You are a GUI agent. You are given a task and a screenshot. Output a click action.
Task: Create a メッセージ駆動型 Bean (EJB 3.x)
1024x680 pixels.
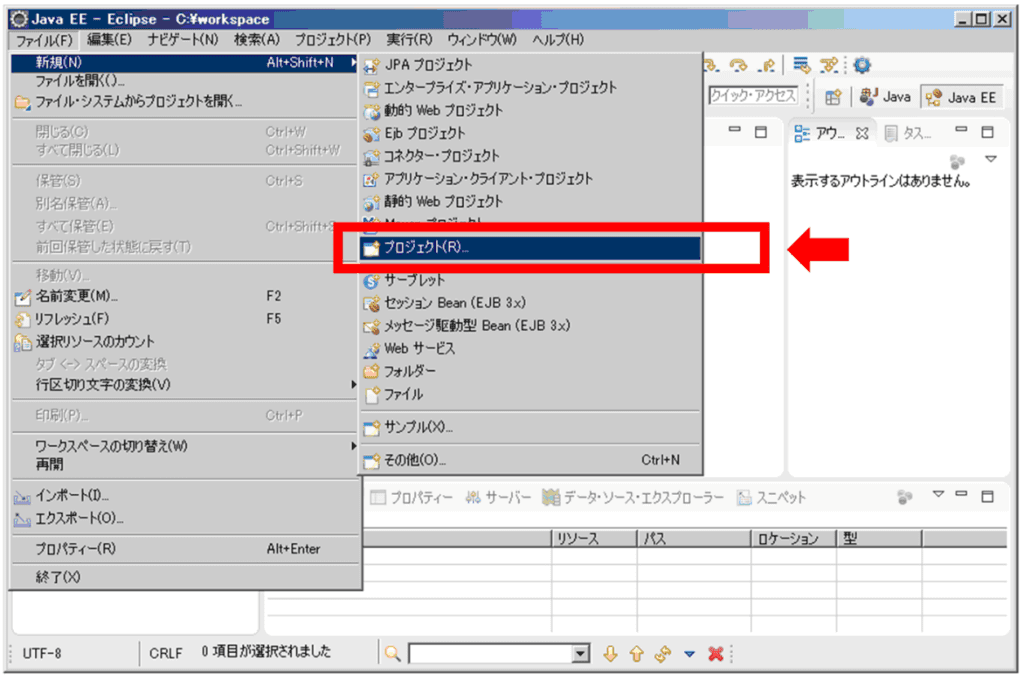530,326
